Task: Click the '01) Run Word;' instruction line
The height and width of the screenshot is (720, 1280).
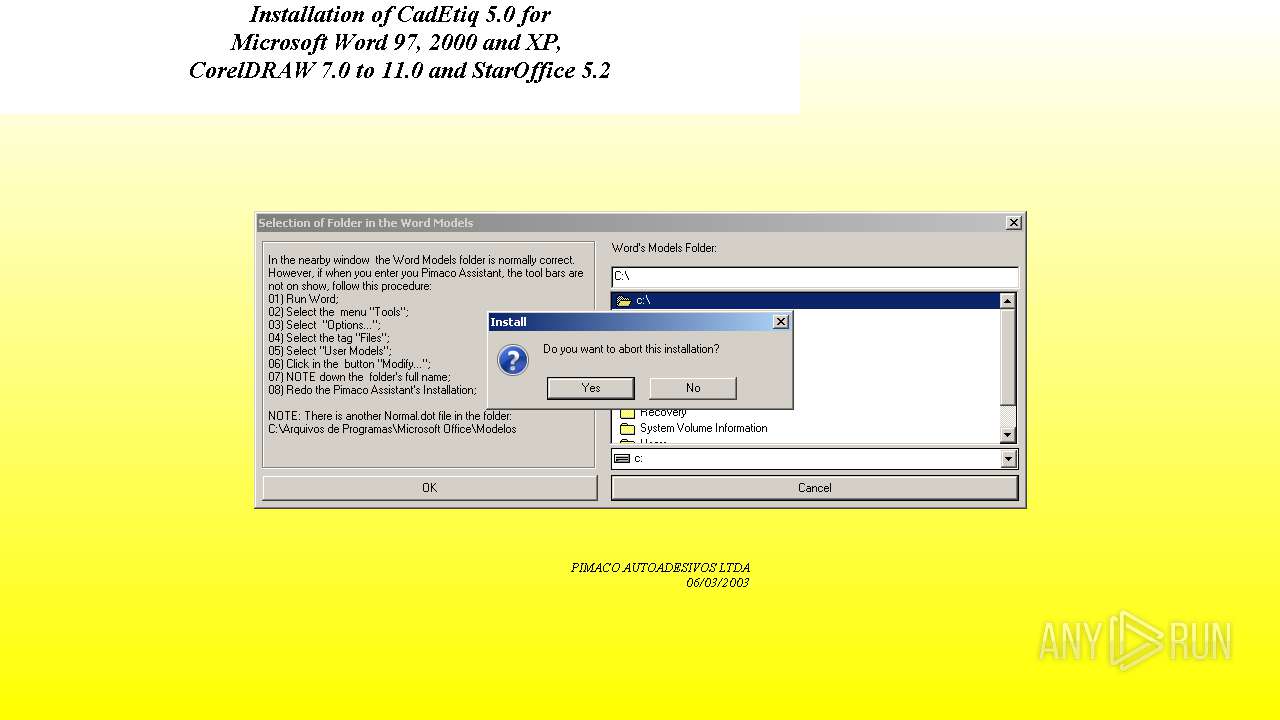Action: point(303,299)
